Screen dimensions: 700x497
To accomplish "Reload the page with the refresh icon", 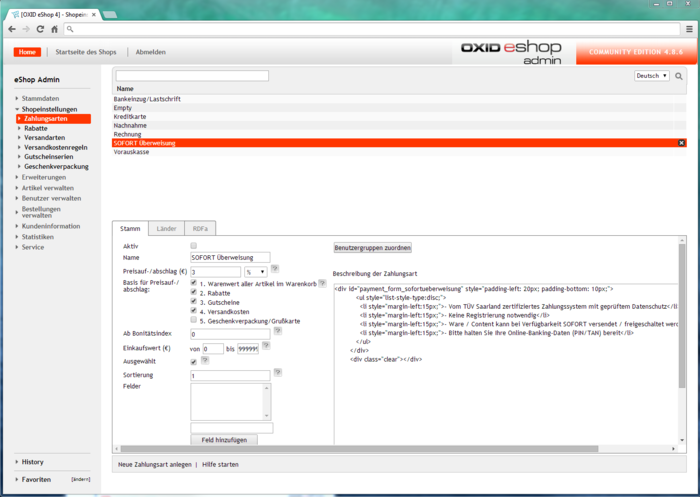I will (40, 29).
